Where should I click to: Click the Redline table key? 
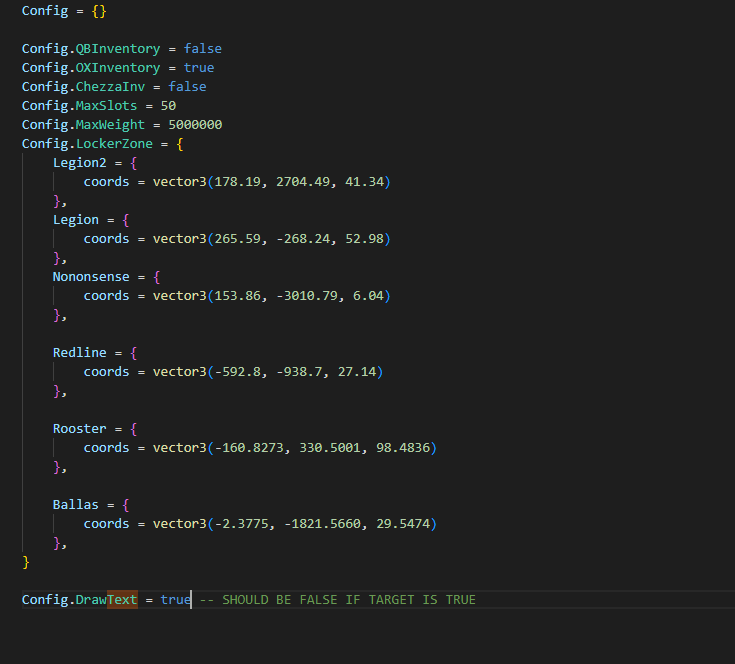[80, 353]
